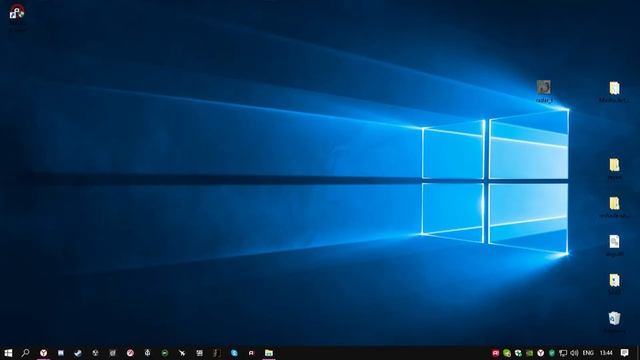Open the green shield security tray icon
Image resolution: width=640 pixels, height=360 pixels.
click(552, 353)
